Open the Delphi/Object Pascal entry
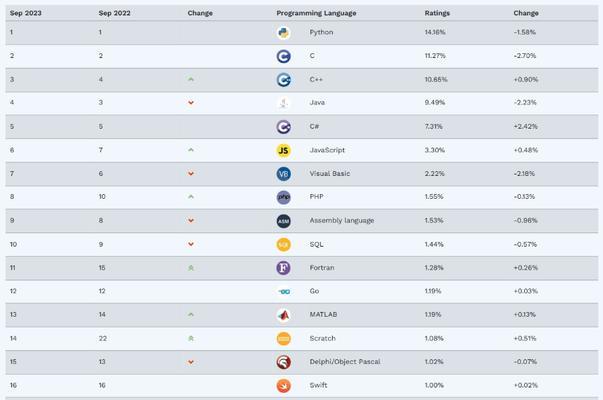603x400 pixels. point(345,362)
